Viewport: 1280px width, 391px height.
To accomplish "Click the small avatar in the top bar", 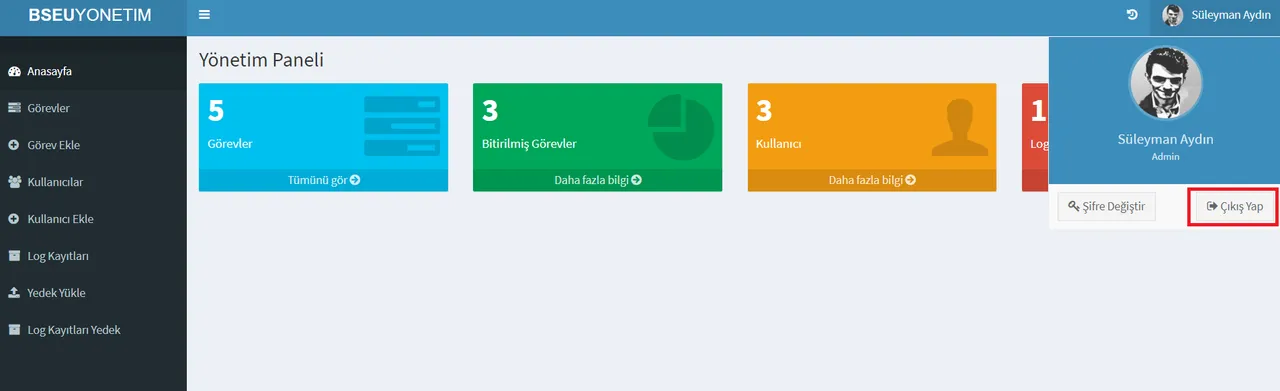I will pyautogui.click(x=1173, y=15).
